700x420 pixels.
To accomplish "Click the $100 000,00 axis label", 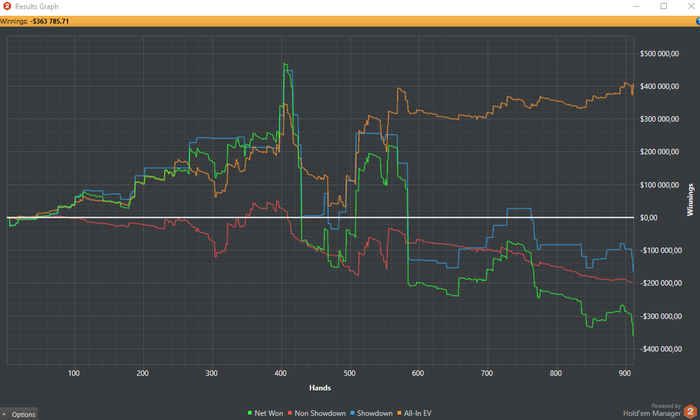I will [x=659, y=185].
